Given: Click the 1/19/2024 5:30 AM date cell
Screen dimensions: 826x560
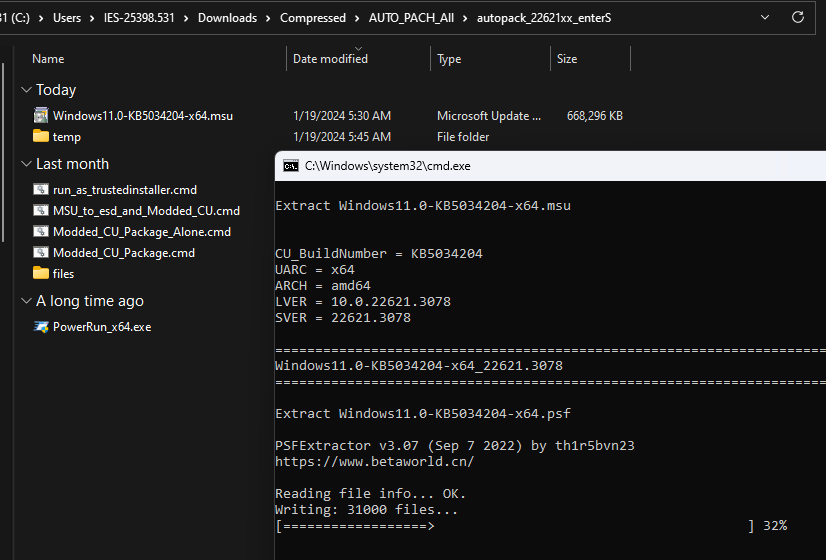Looking at the screenshot, I should tap(342, 116).
